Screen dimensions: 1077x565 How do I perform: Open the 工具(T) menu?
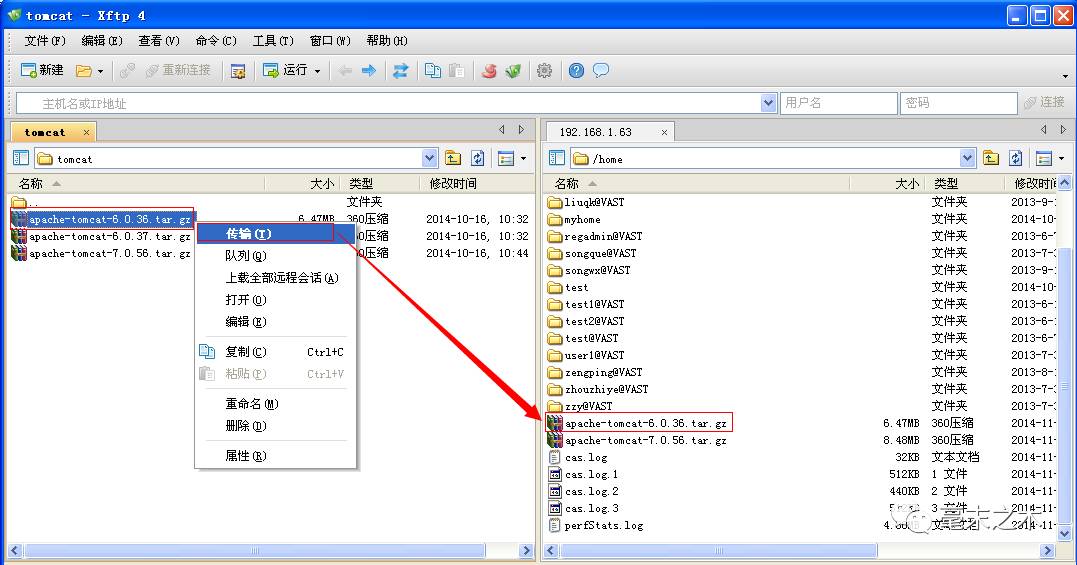(x=273, y=41)
